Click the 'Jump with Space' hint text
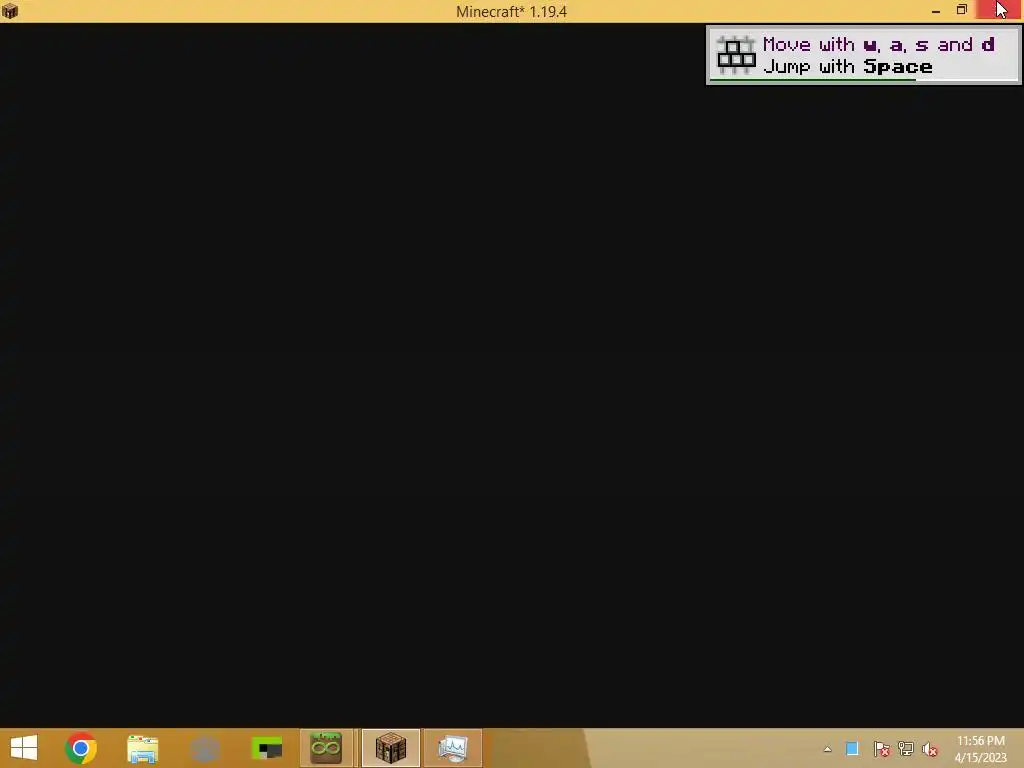Viewport: 1024px width, 768px height. [848, 67]
